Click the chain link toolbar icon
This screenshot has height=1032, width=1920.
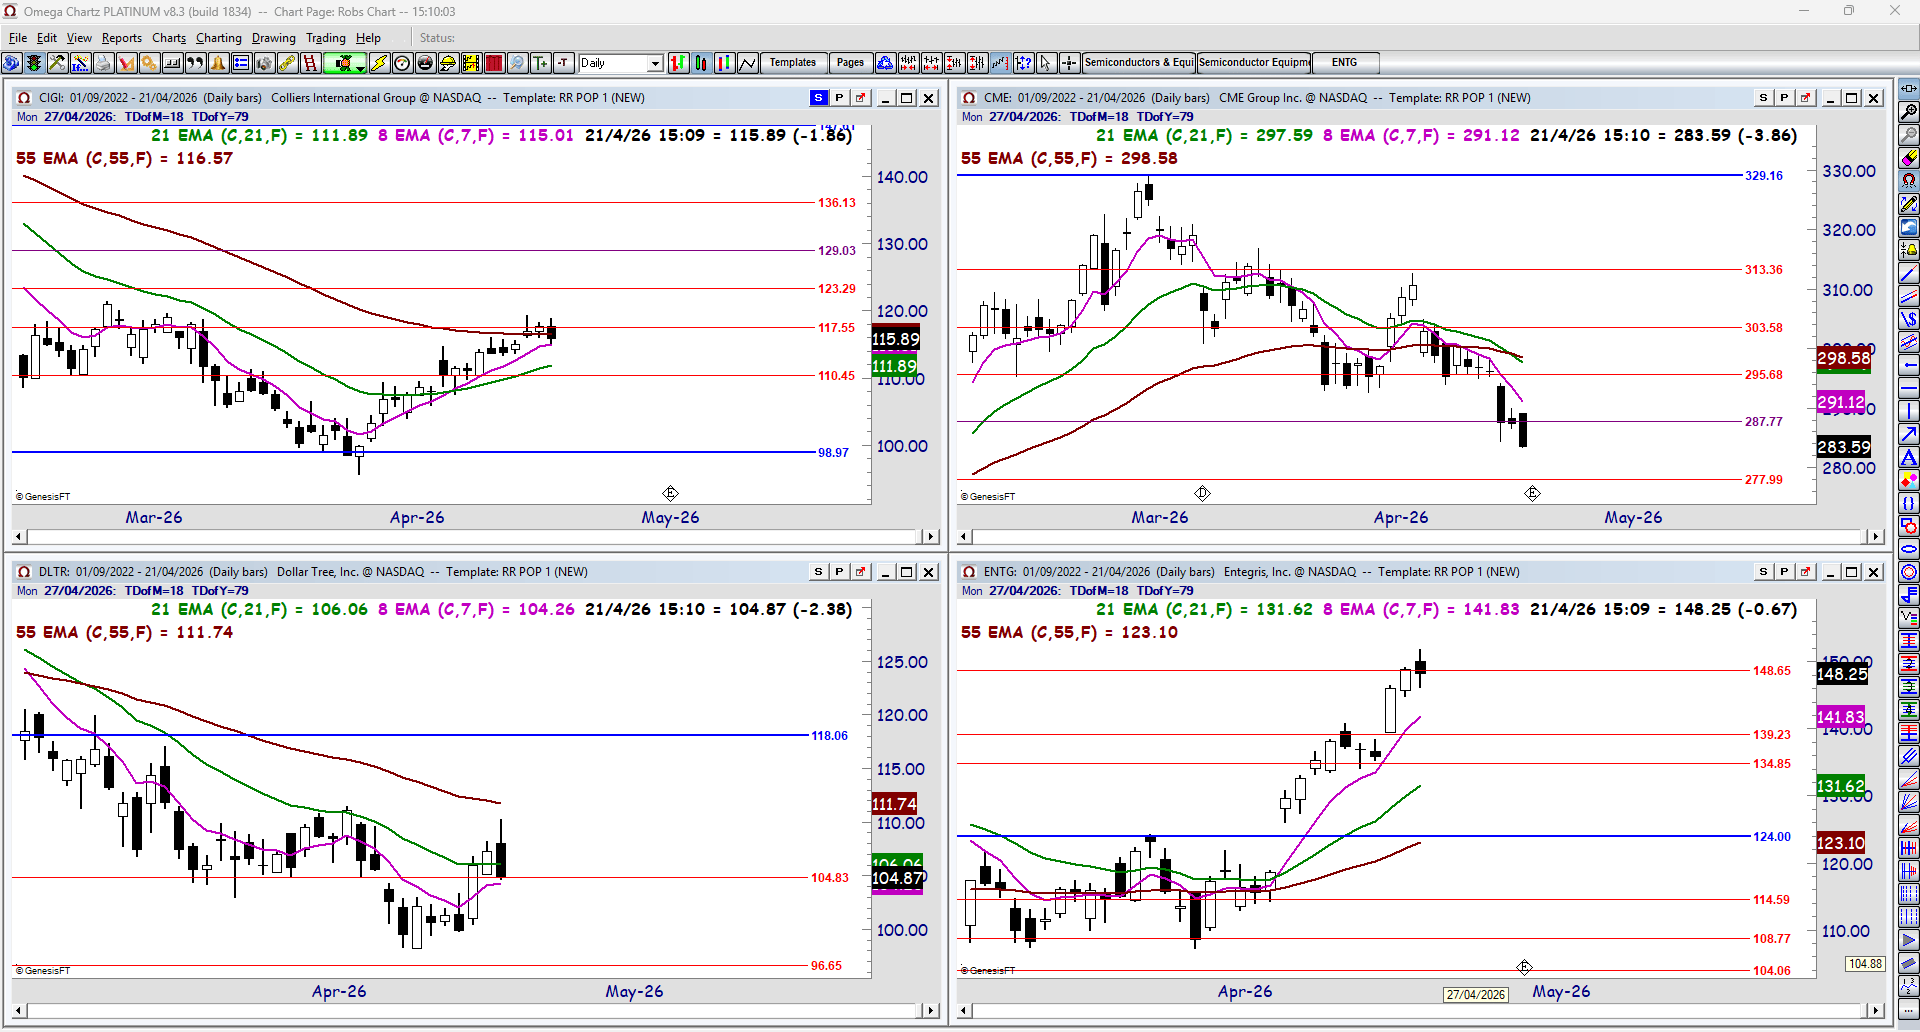click(287, 63)
